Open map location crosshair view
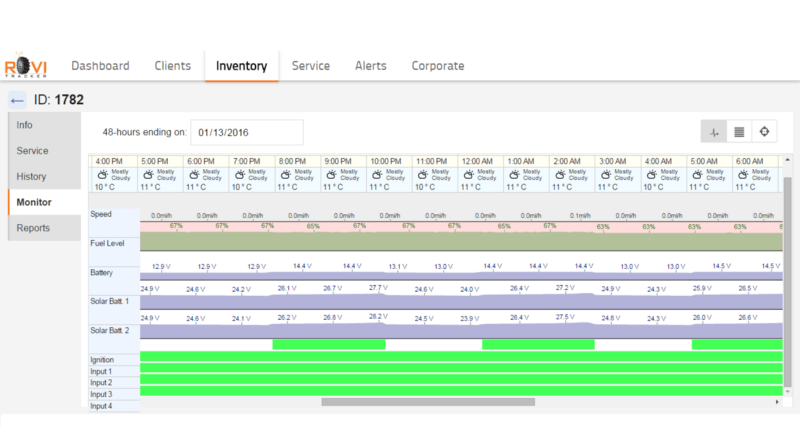The width and height of the screenshot is (800, 426). coord(764,132)
